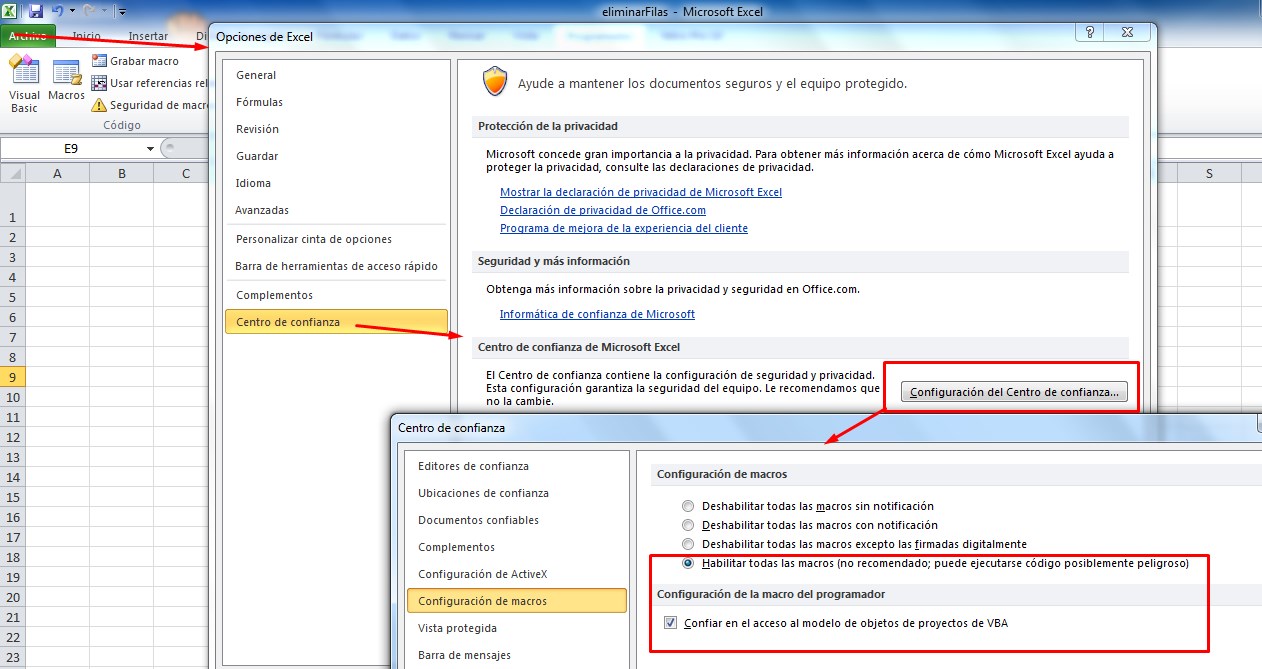Select Editores de confianza in Centro de confianza
The width and height of the screenshot is (1262, 669).
click(516, 466)
